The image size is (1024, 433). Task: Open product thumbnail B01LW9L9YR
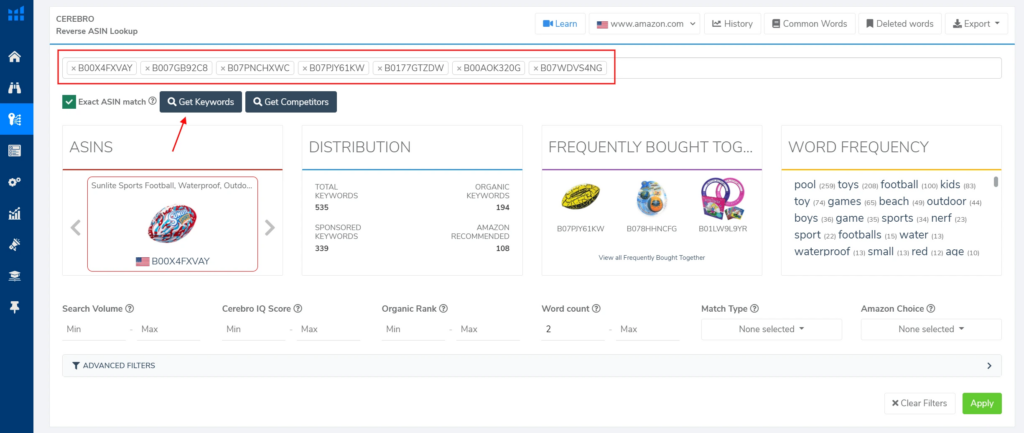click(x=722, y=199)
